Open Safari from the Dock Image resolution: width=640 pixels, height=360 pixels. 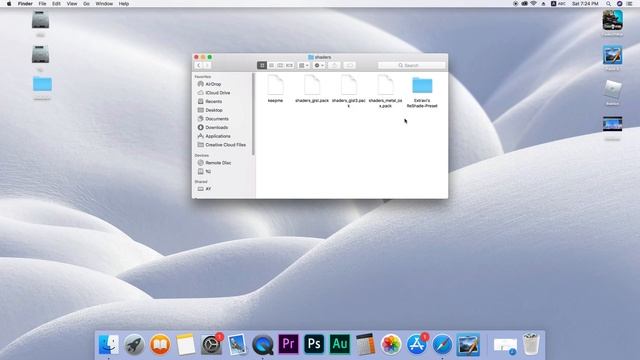[x=442, y=344]
